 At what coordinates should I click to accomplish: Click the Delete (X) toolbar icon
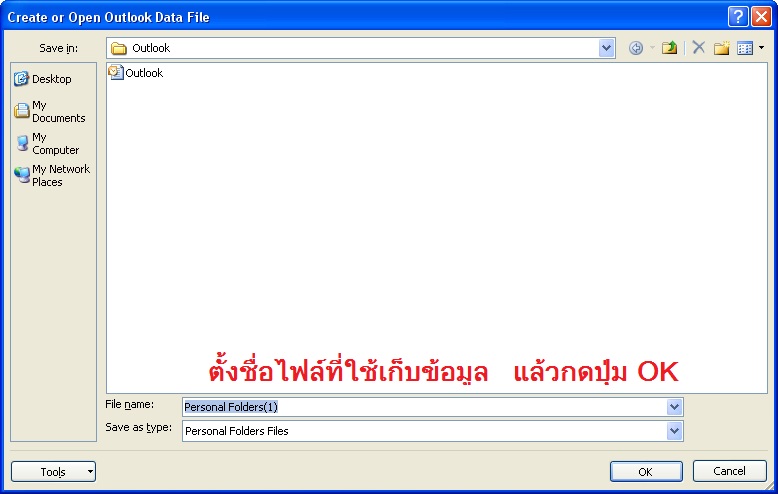tap(699, 48)
